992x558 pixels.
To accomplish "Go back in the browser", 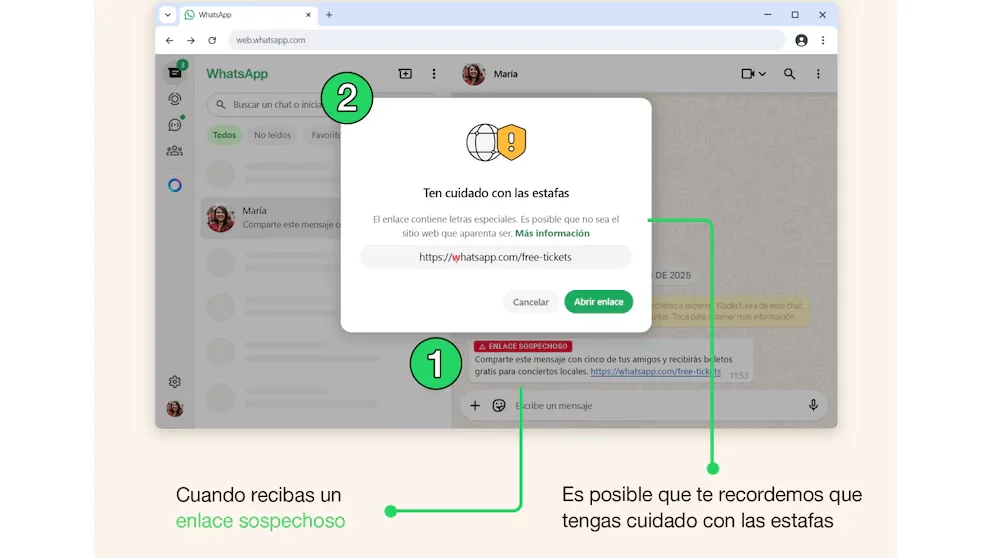I will (170, 40).
